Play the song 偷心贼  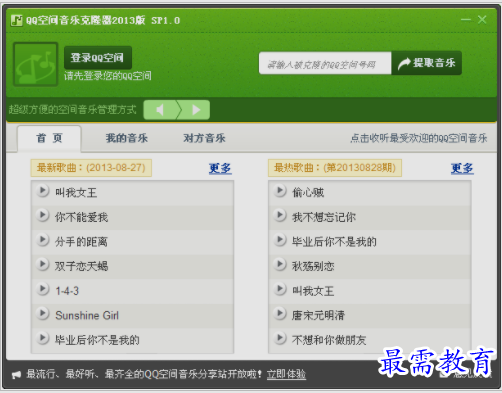280,191
